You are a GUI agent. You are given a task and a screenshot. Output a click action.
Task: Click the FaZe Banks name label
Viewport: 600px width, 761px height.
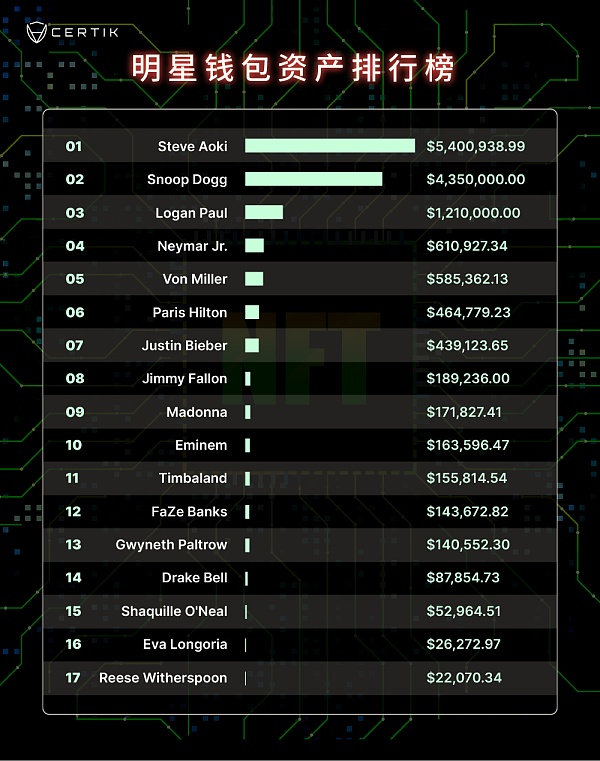click(x=189, y=511)
